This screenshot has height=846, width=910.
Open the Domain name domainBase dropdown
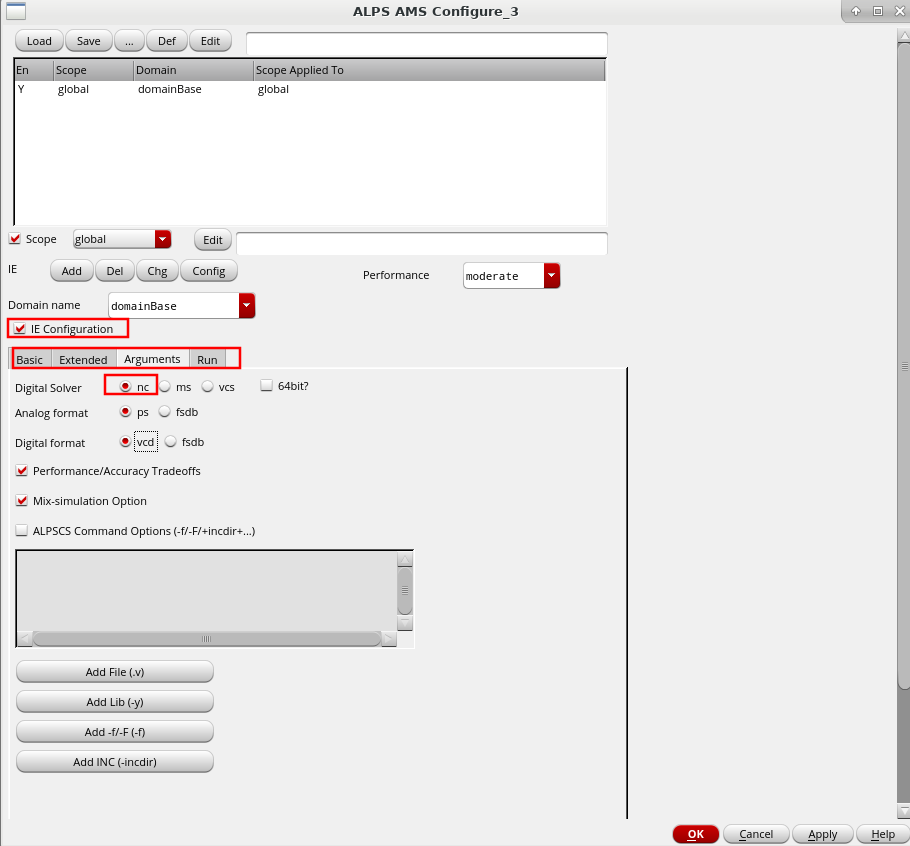[x=247, y=306]
